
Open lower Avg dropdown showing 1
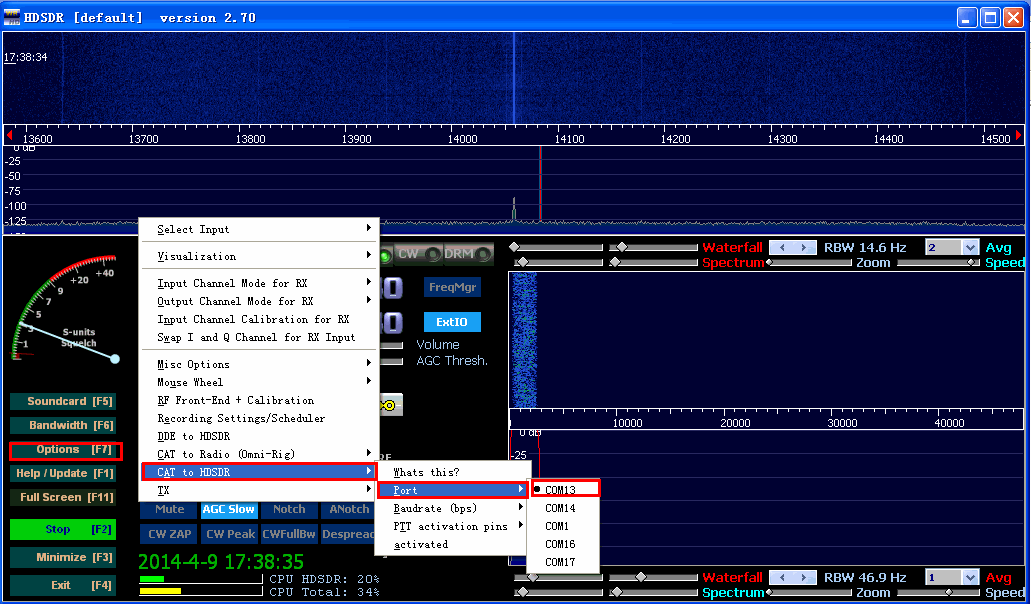(x=971, y=578)
